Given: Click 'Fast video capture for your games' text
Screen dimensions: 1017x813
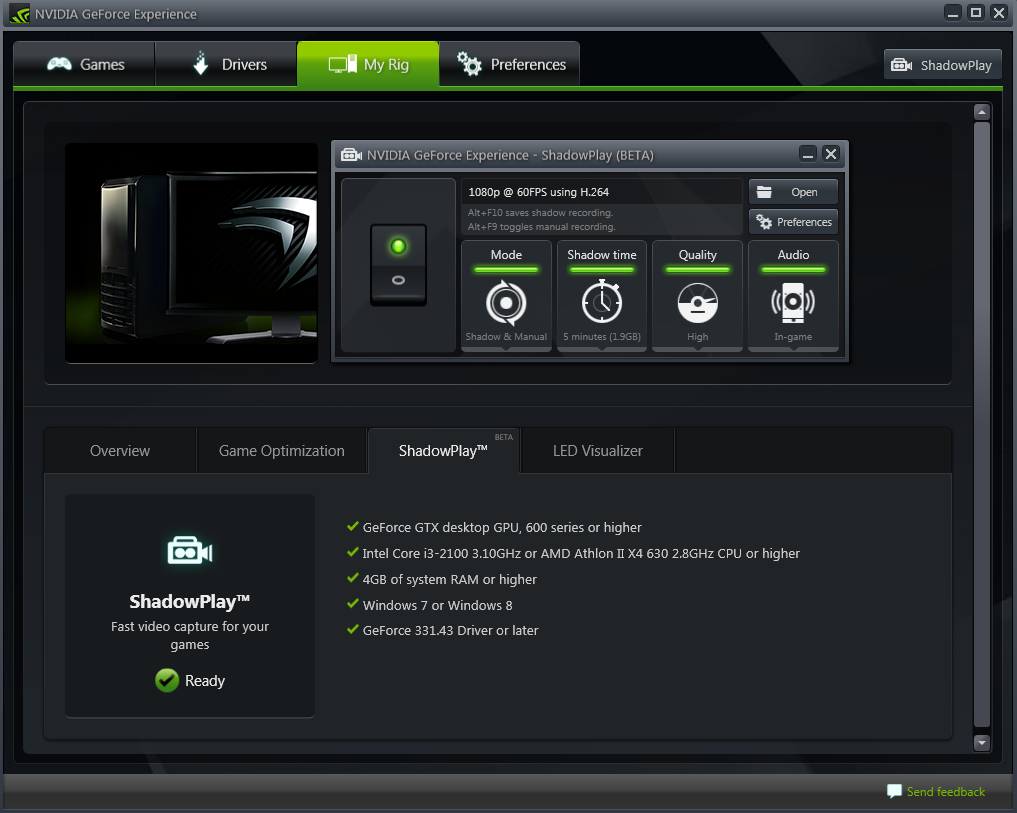Looking at the screenshot, I should tap(189, 635).
